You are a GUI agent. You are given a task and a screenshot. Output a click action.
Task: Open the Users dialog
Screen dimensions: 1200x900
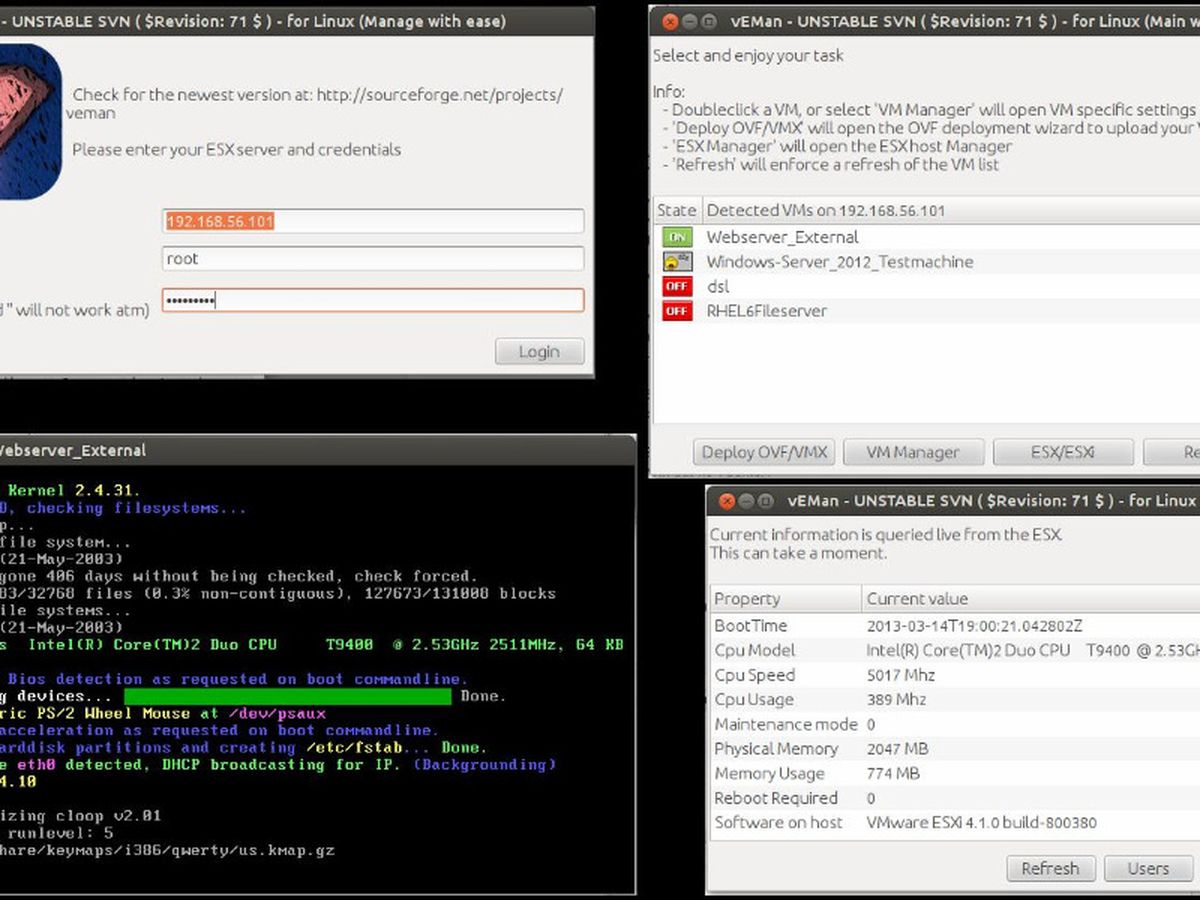[x=1147, y=868]
